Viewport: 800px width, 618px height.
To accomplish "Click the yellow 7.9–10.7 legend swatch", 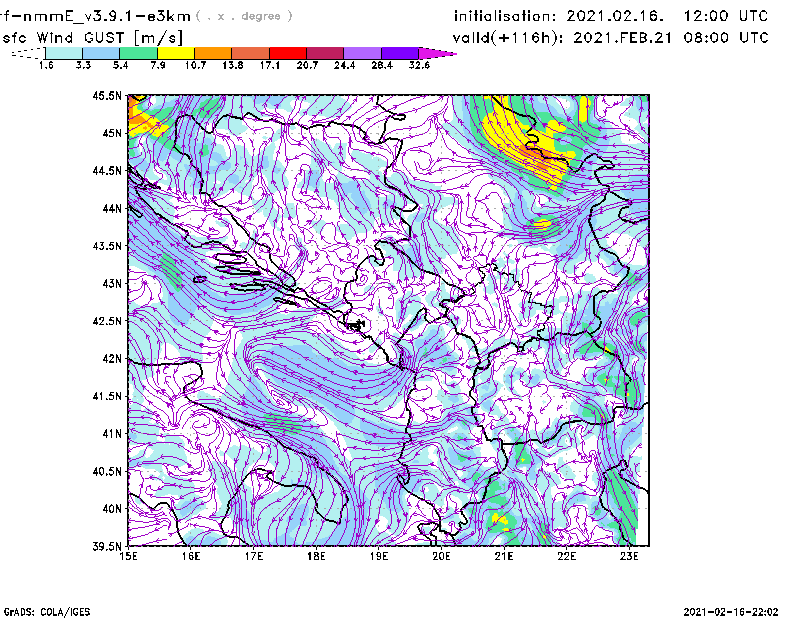I will click(176, 53).
